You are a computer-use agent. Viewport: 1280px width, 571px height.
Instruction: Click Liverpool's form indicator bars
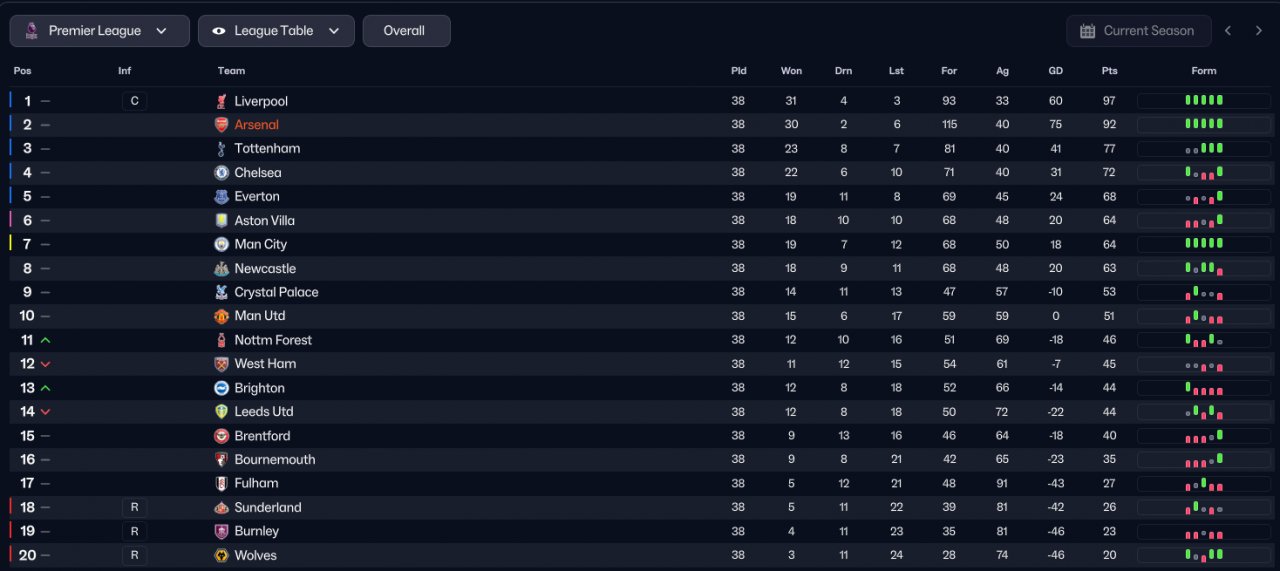pos(1203,101)
